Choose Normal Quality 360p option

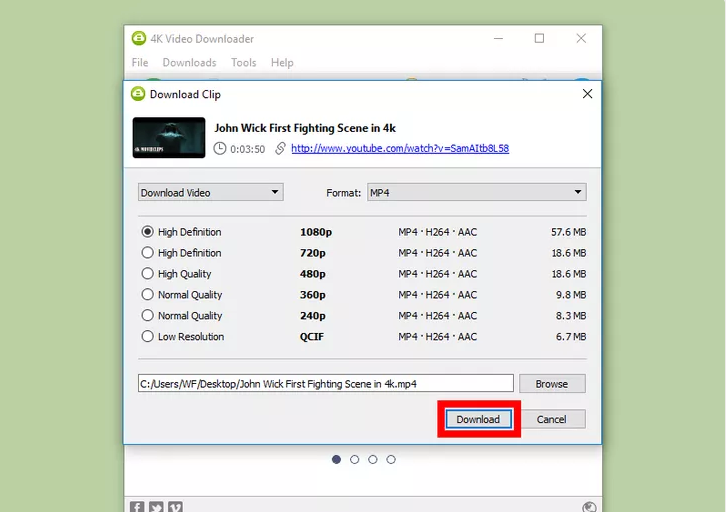[x=147, y=294]
